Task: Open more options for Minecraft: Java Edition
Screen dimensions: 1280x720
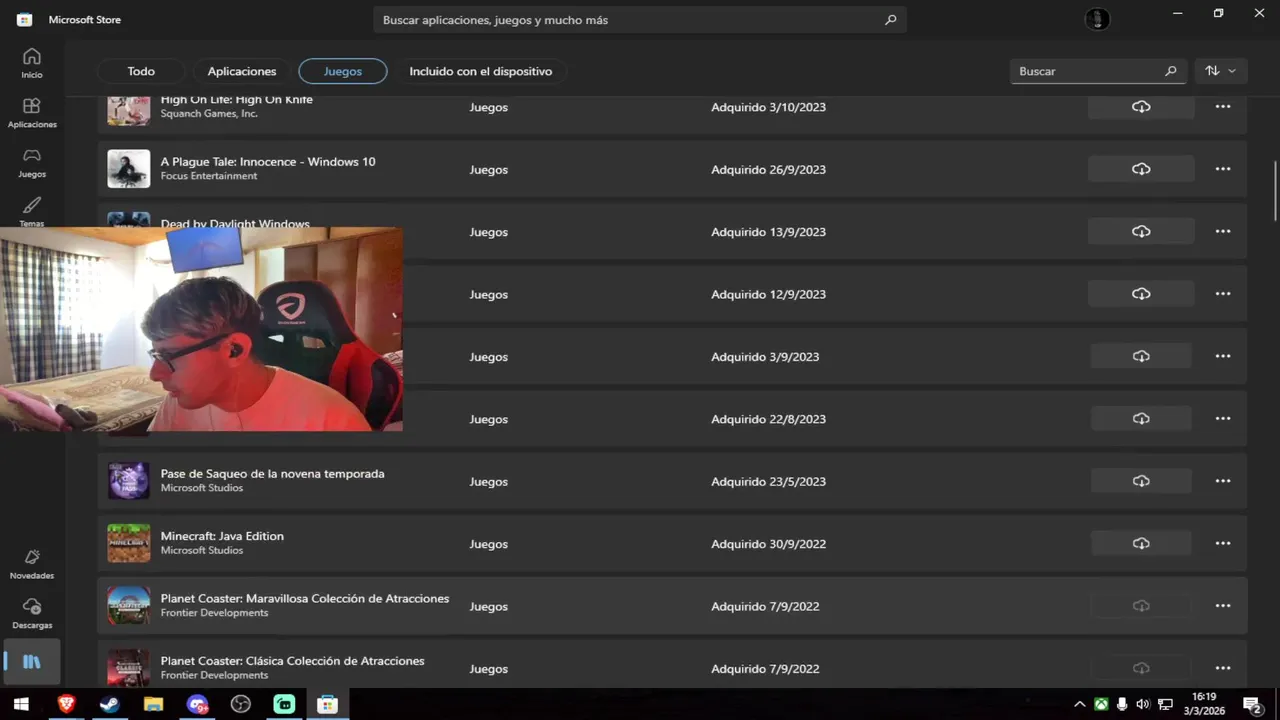Action: pyautogui.click(x=1223, y=543)
